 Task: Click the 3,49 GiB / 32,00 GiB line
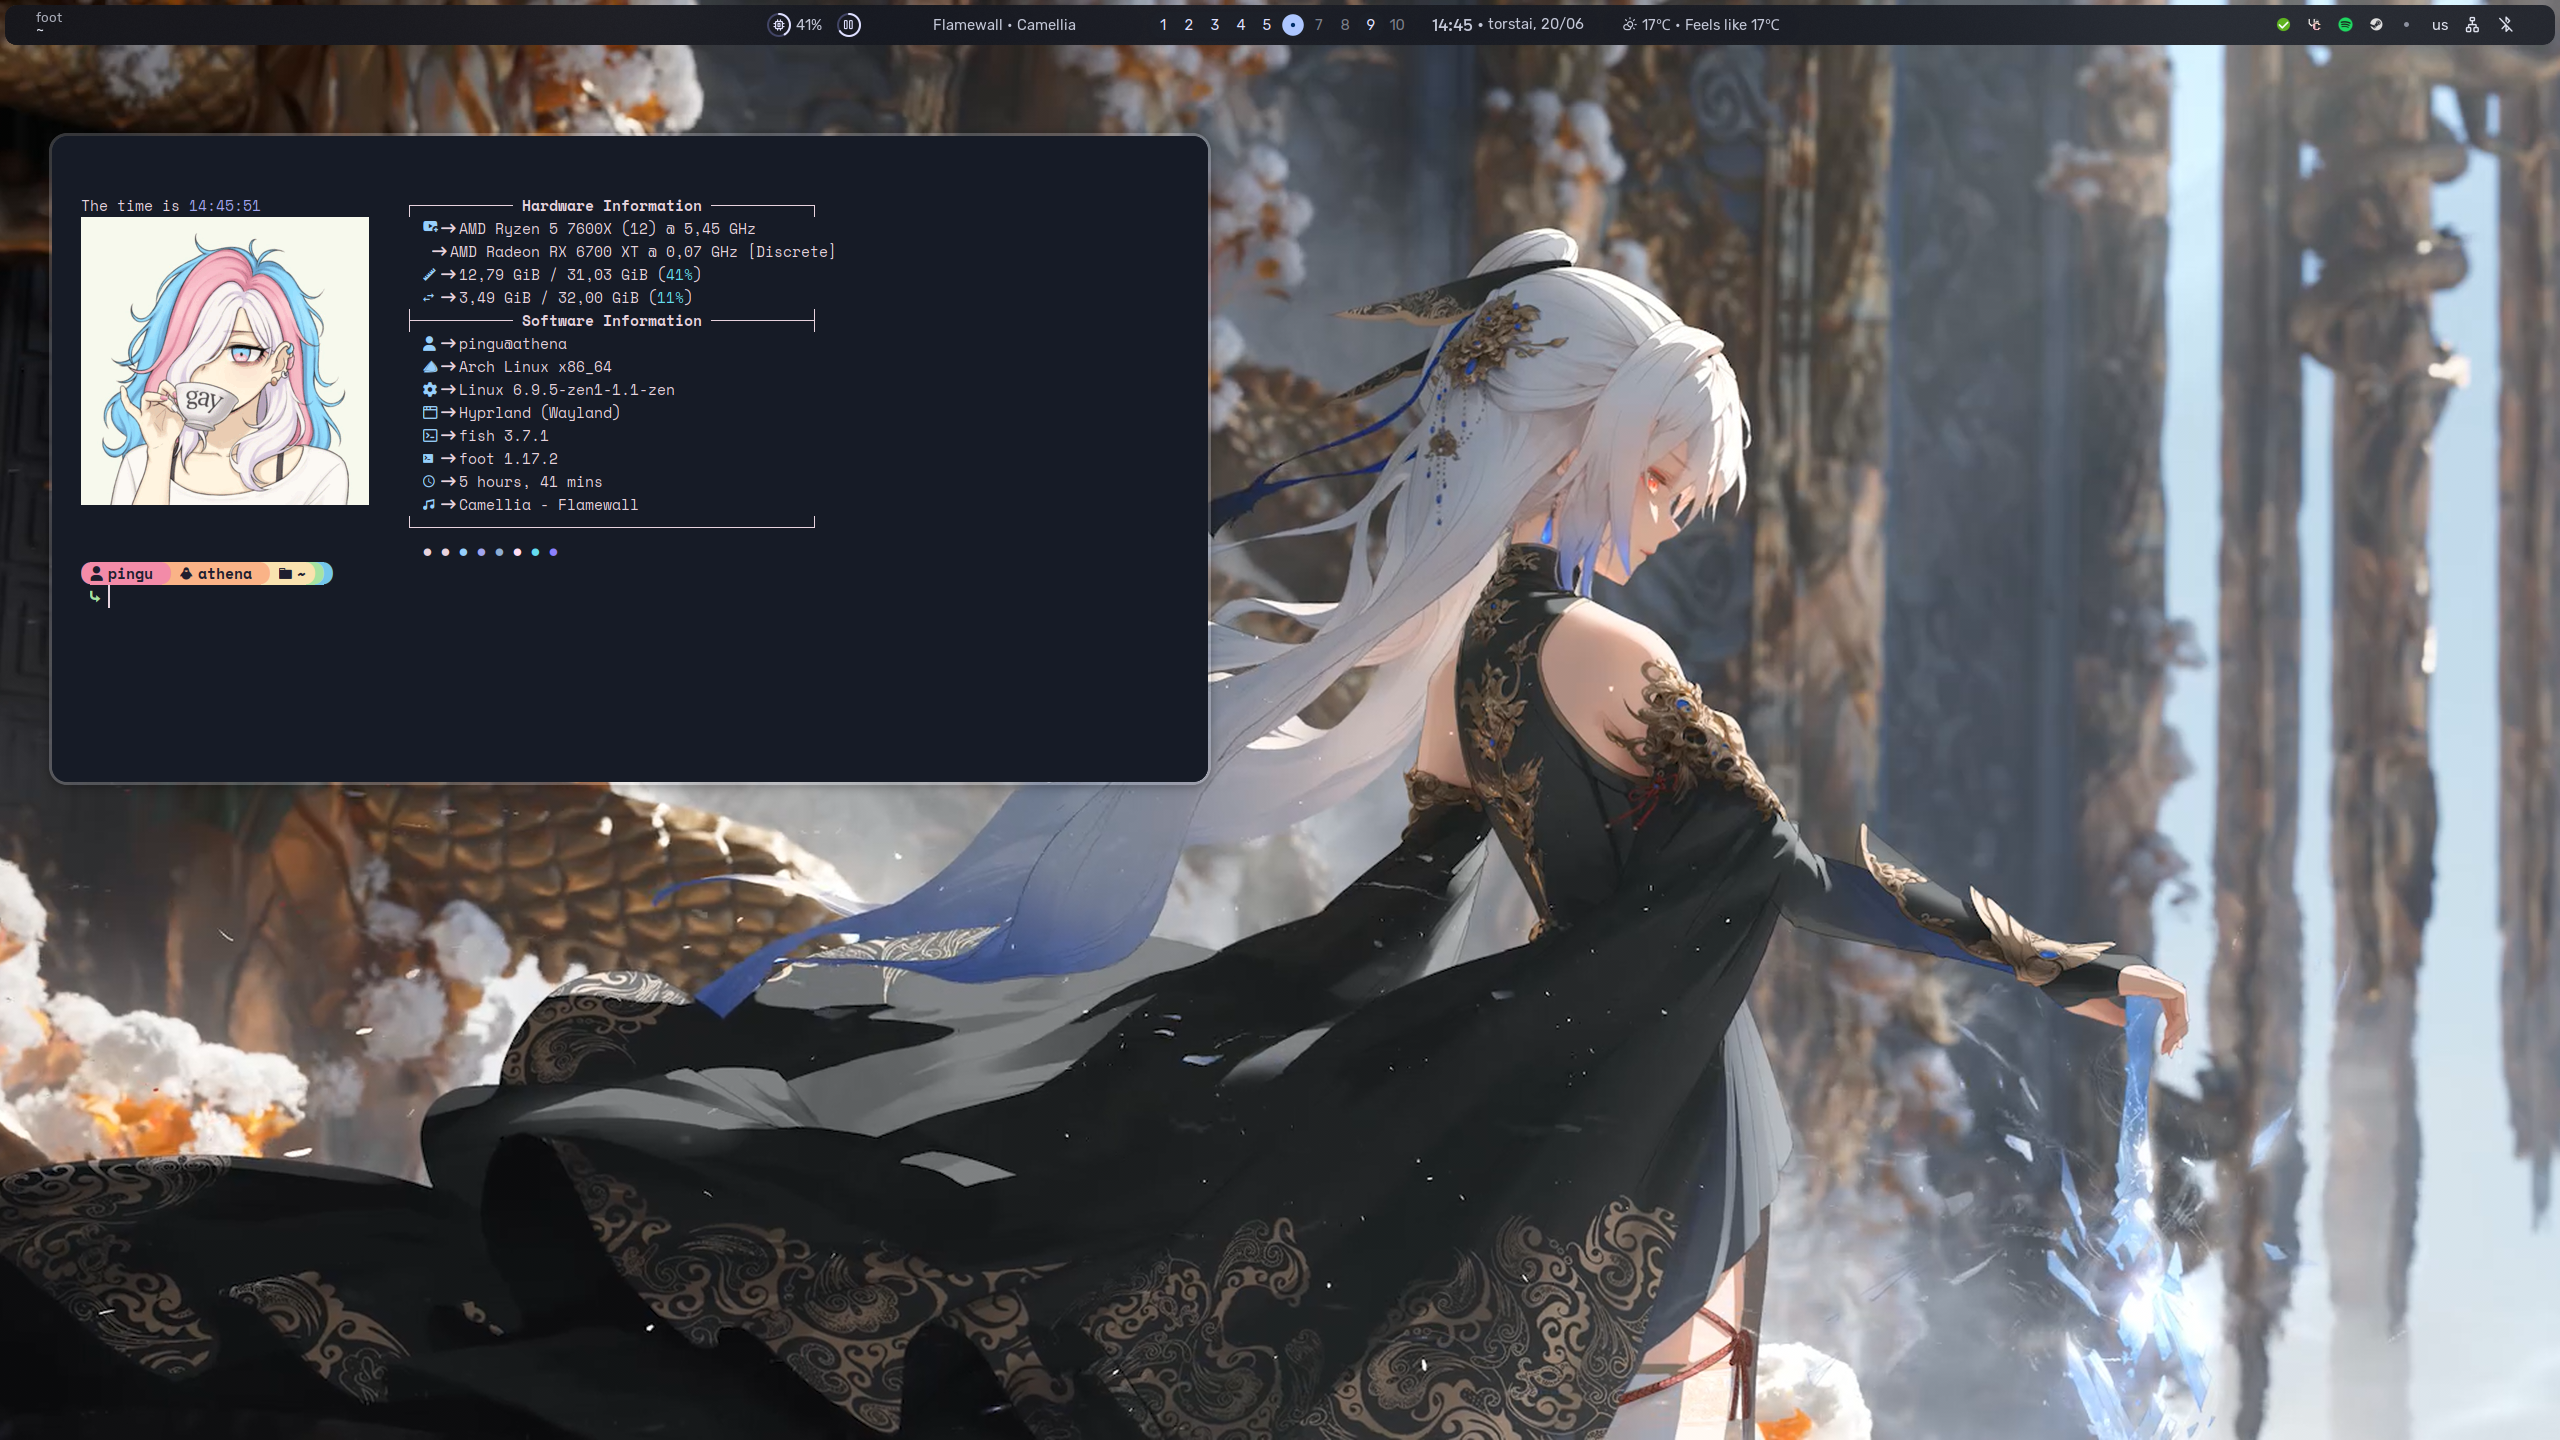tap(575, 298)
